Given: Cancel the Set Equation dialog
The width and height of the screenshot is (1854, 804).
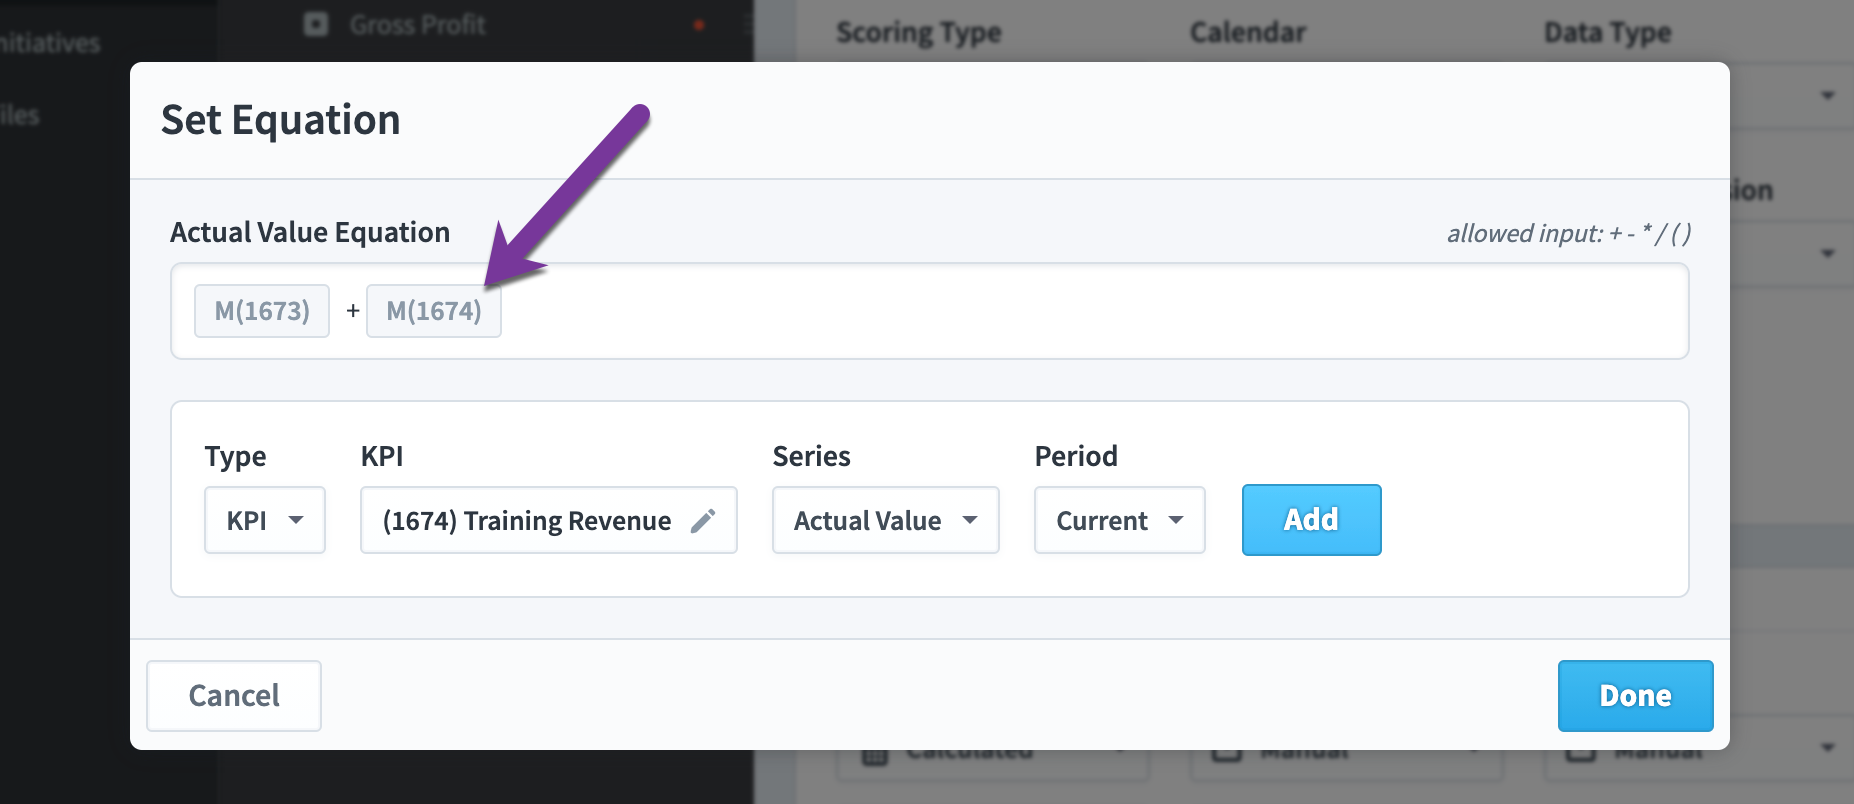Looking at the screenshot, I should click(234, 696).
